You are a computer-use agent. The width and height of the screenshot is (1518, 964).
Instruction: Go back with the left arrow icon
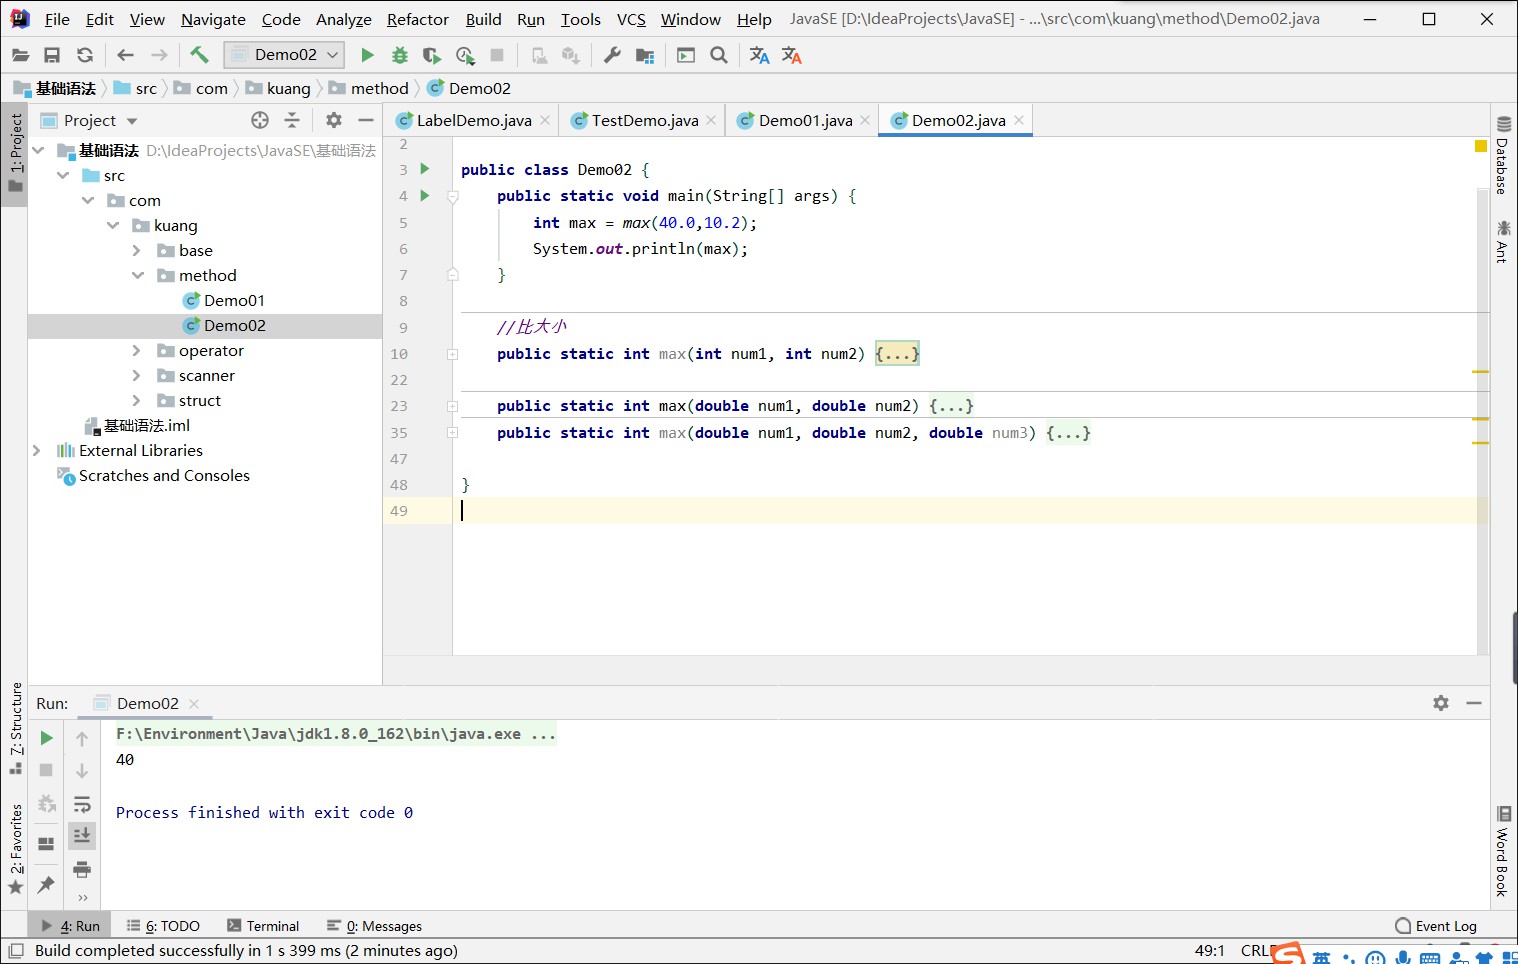(125, 55)
